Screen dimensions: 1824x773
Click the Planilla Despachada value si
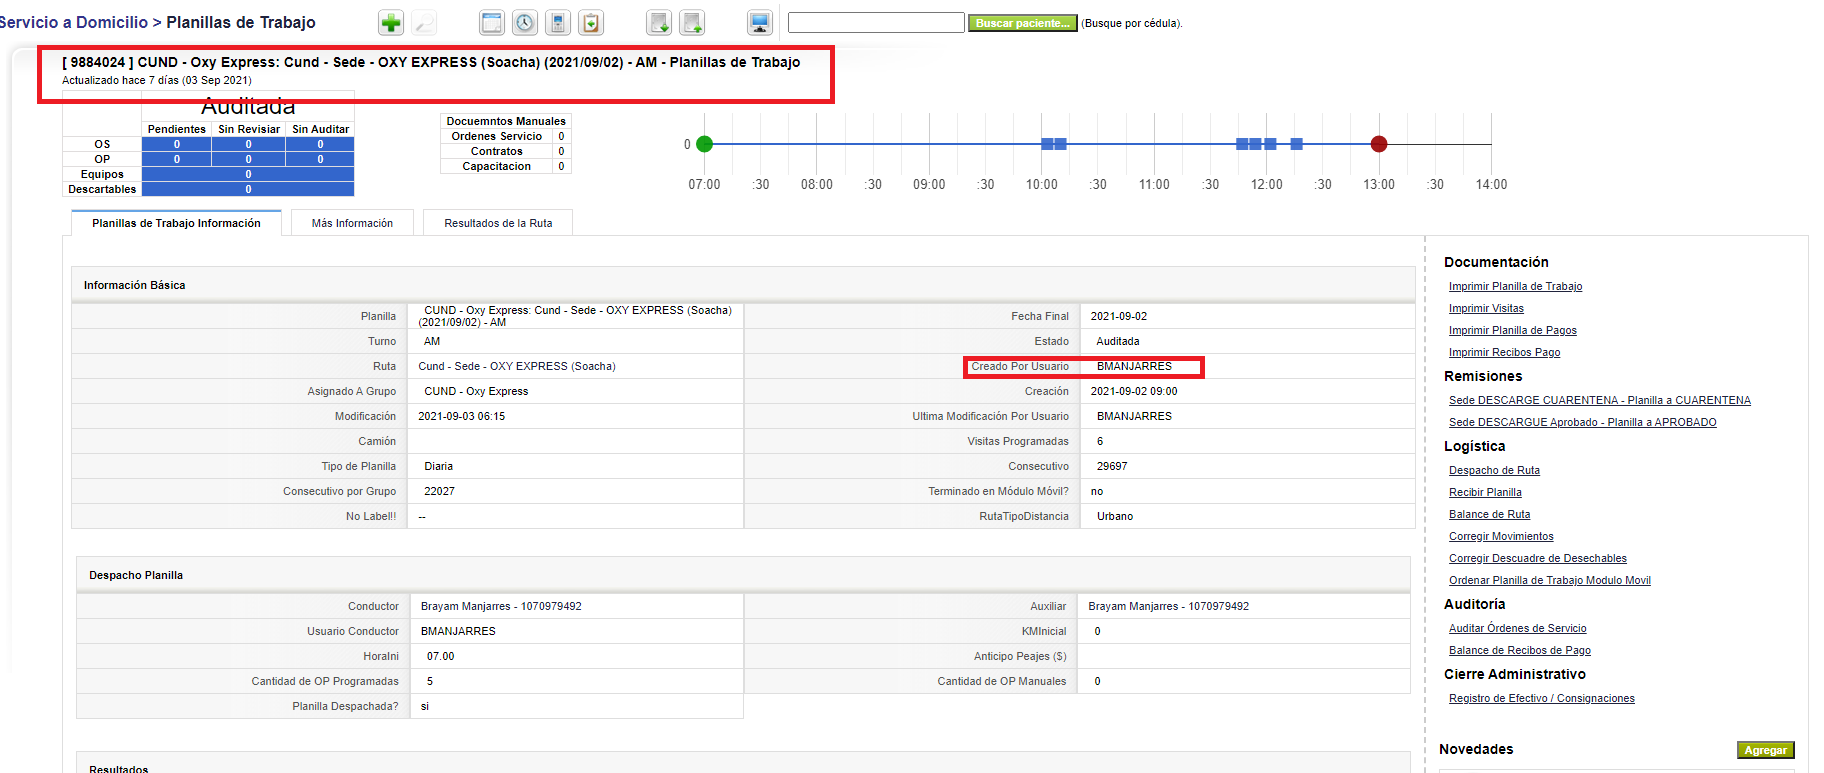424,706
